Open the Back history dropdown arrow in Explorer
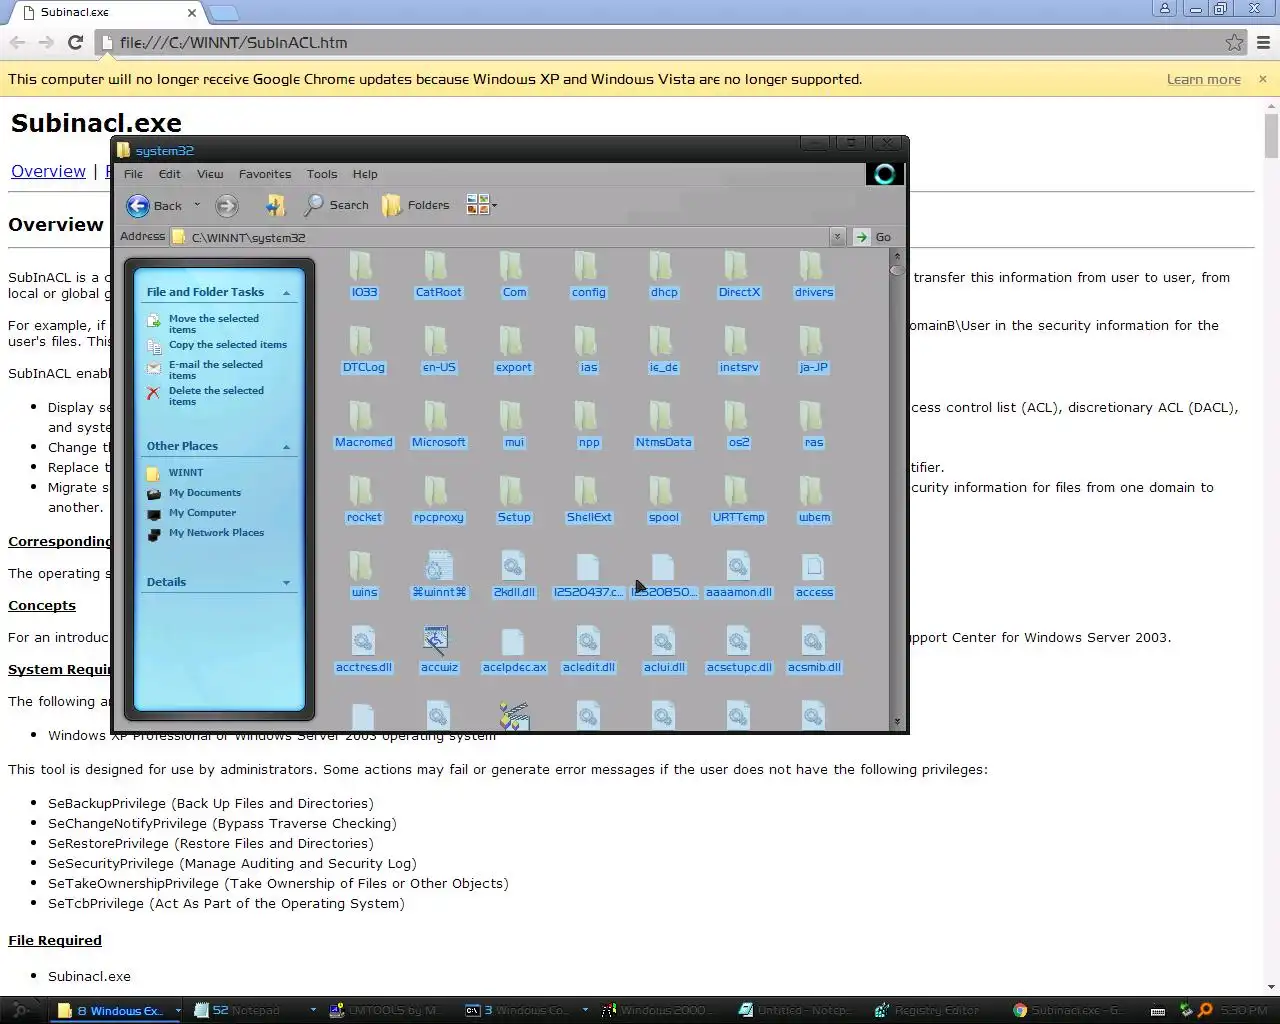The image size is (1280, 1024). 197,205
